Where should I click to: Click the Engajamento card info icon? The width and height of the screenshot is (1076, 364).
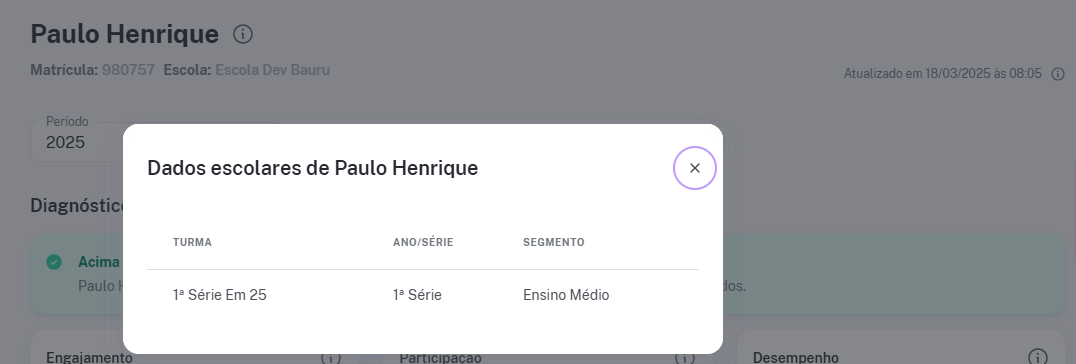tap(331, 358)
